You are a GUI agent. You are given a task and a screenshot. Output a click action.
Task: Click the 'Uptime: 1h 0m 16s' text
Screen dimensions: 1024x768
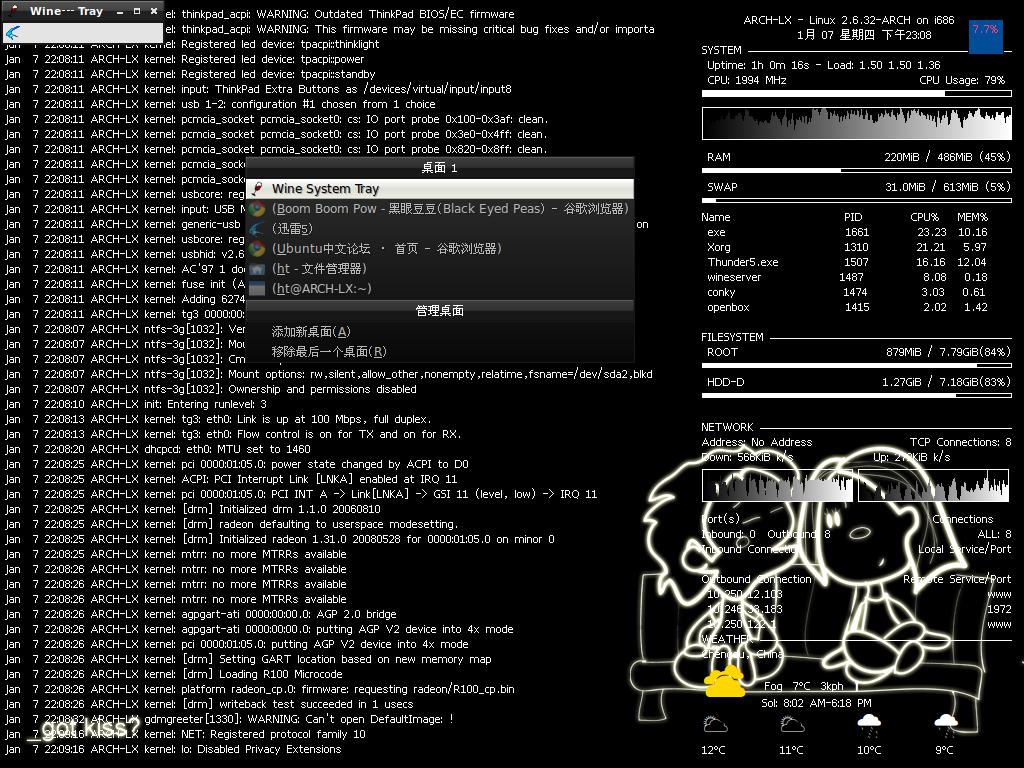pos(758,65)
